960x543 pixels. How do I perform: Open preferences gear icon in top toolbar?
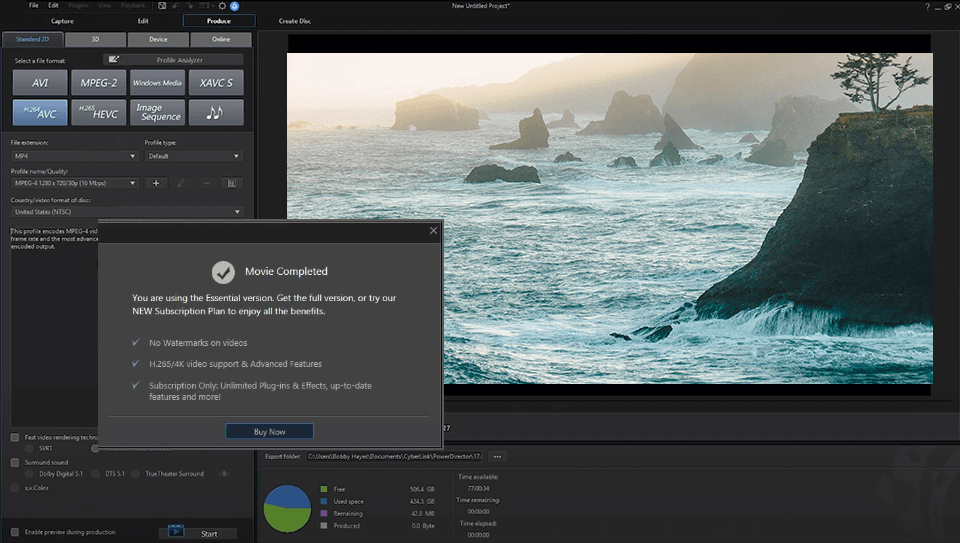point(222,6)
